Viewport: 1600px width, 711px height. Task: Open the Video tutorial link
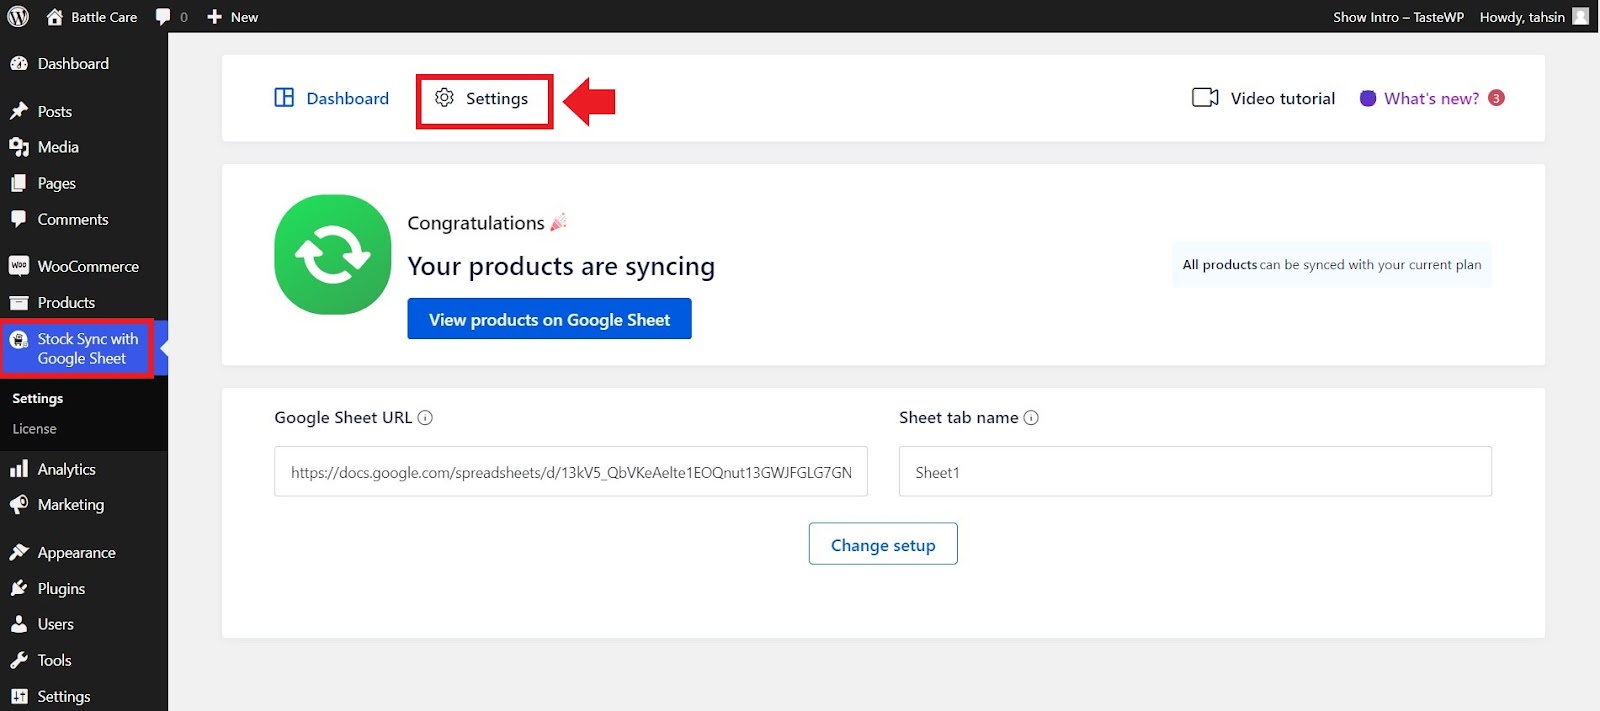click(x=1264, y=98)
